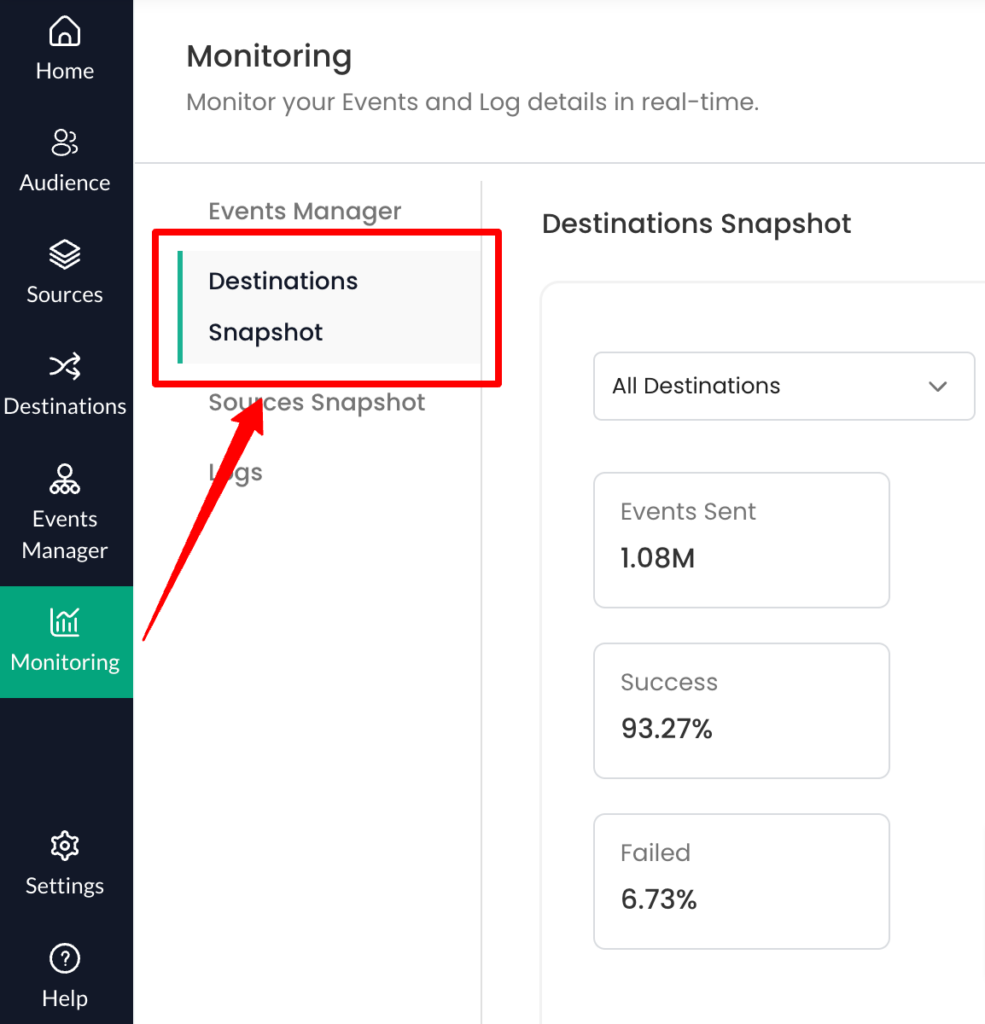Click the 1.08M events value
Image resolution: width=985 pixels, height=1024 pixels.
[x=657, y=558]
